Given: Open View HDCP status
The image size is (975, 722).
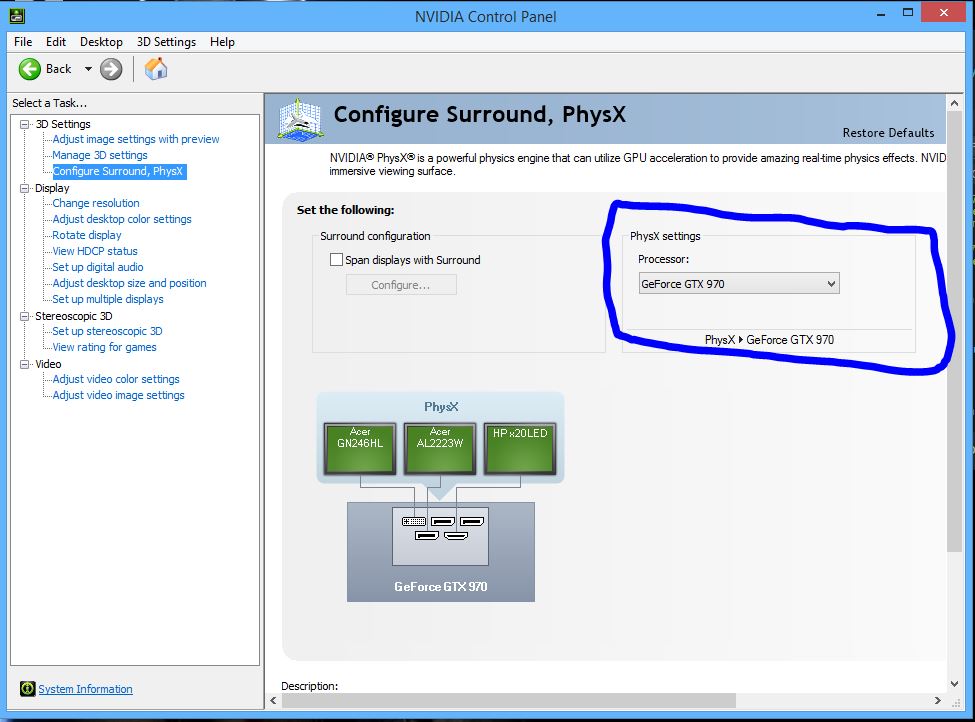Looking at the screenshot, I should pos(95,251).
